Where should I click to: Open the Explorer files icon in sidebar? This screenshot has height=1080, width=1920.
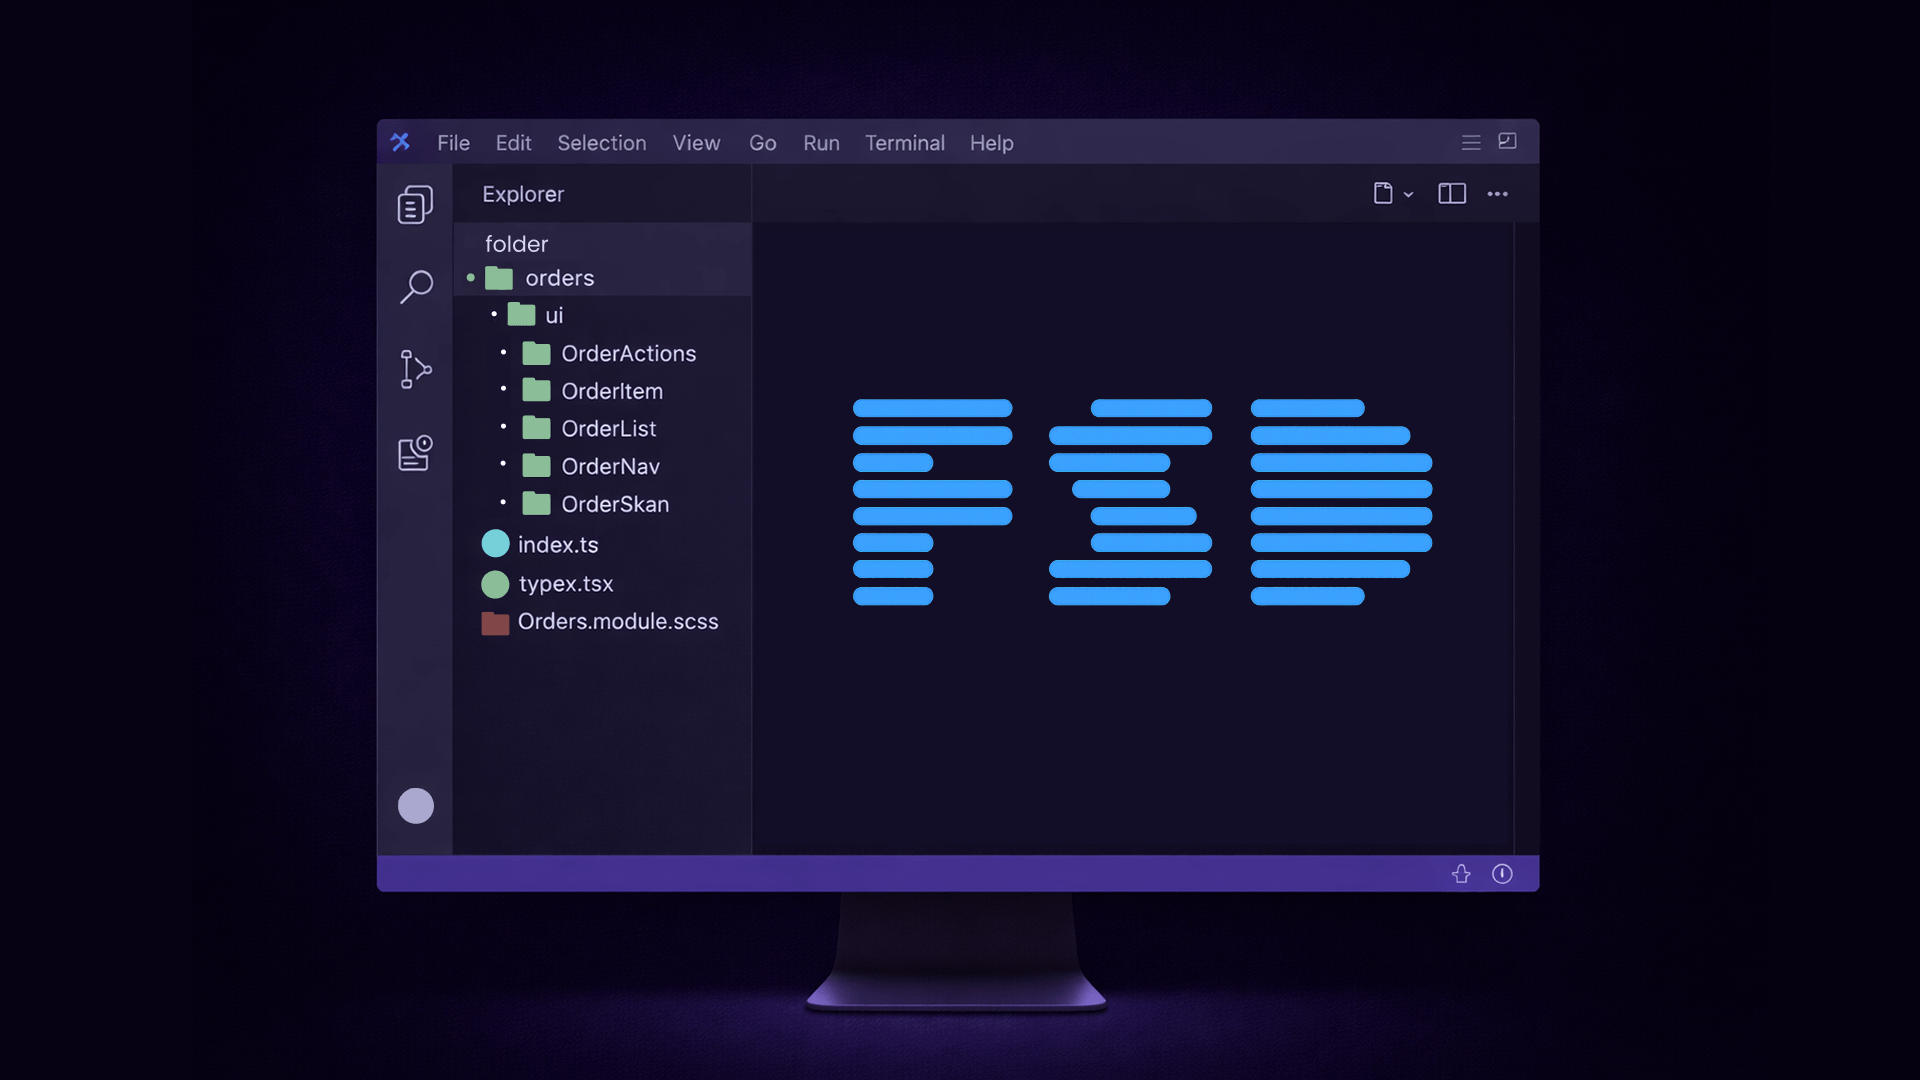415,205
